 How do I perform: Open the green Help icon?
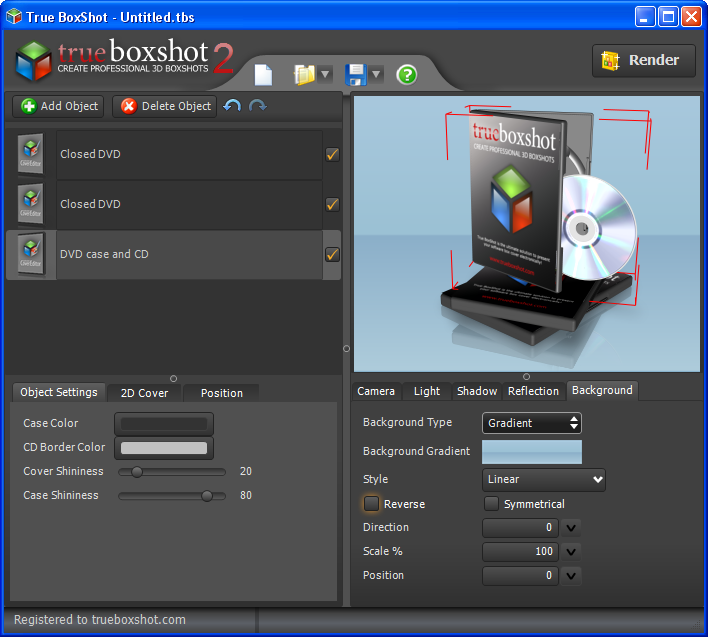coord(406,75)
